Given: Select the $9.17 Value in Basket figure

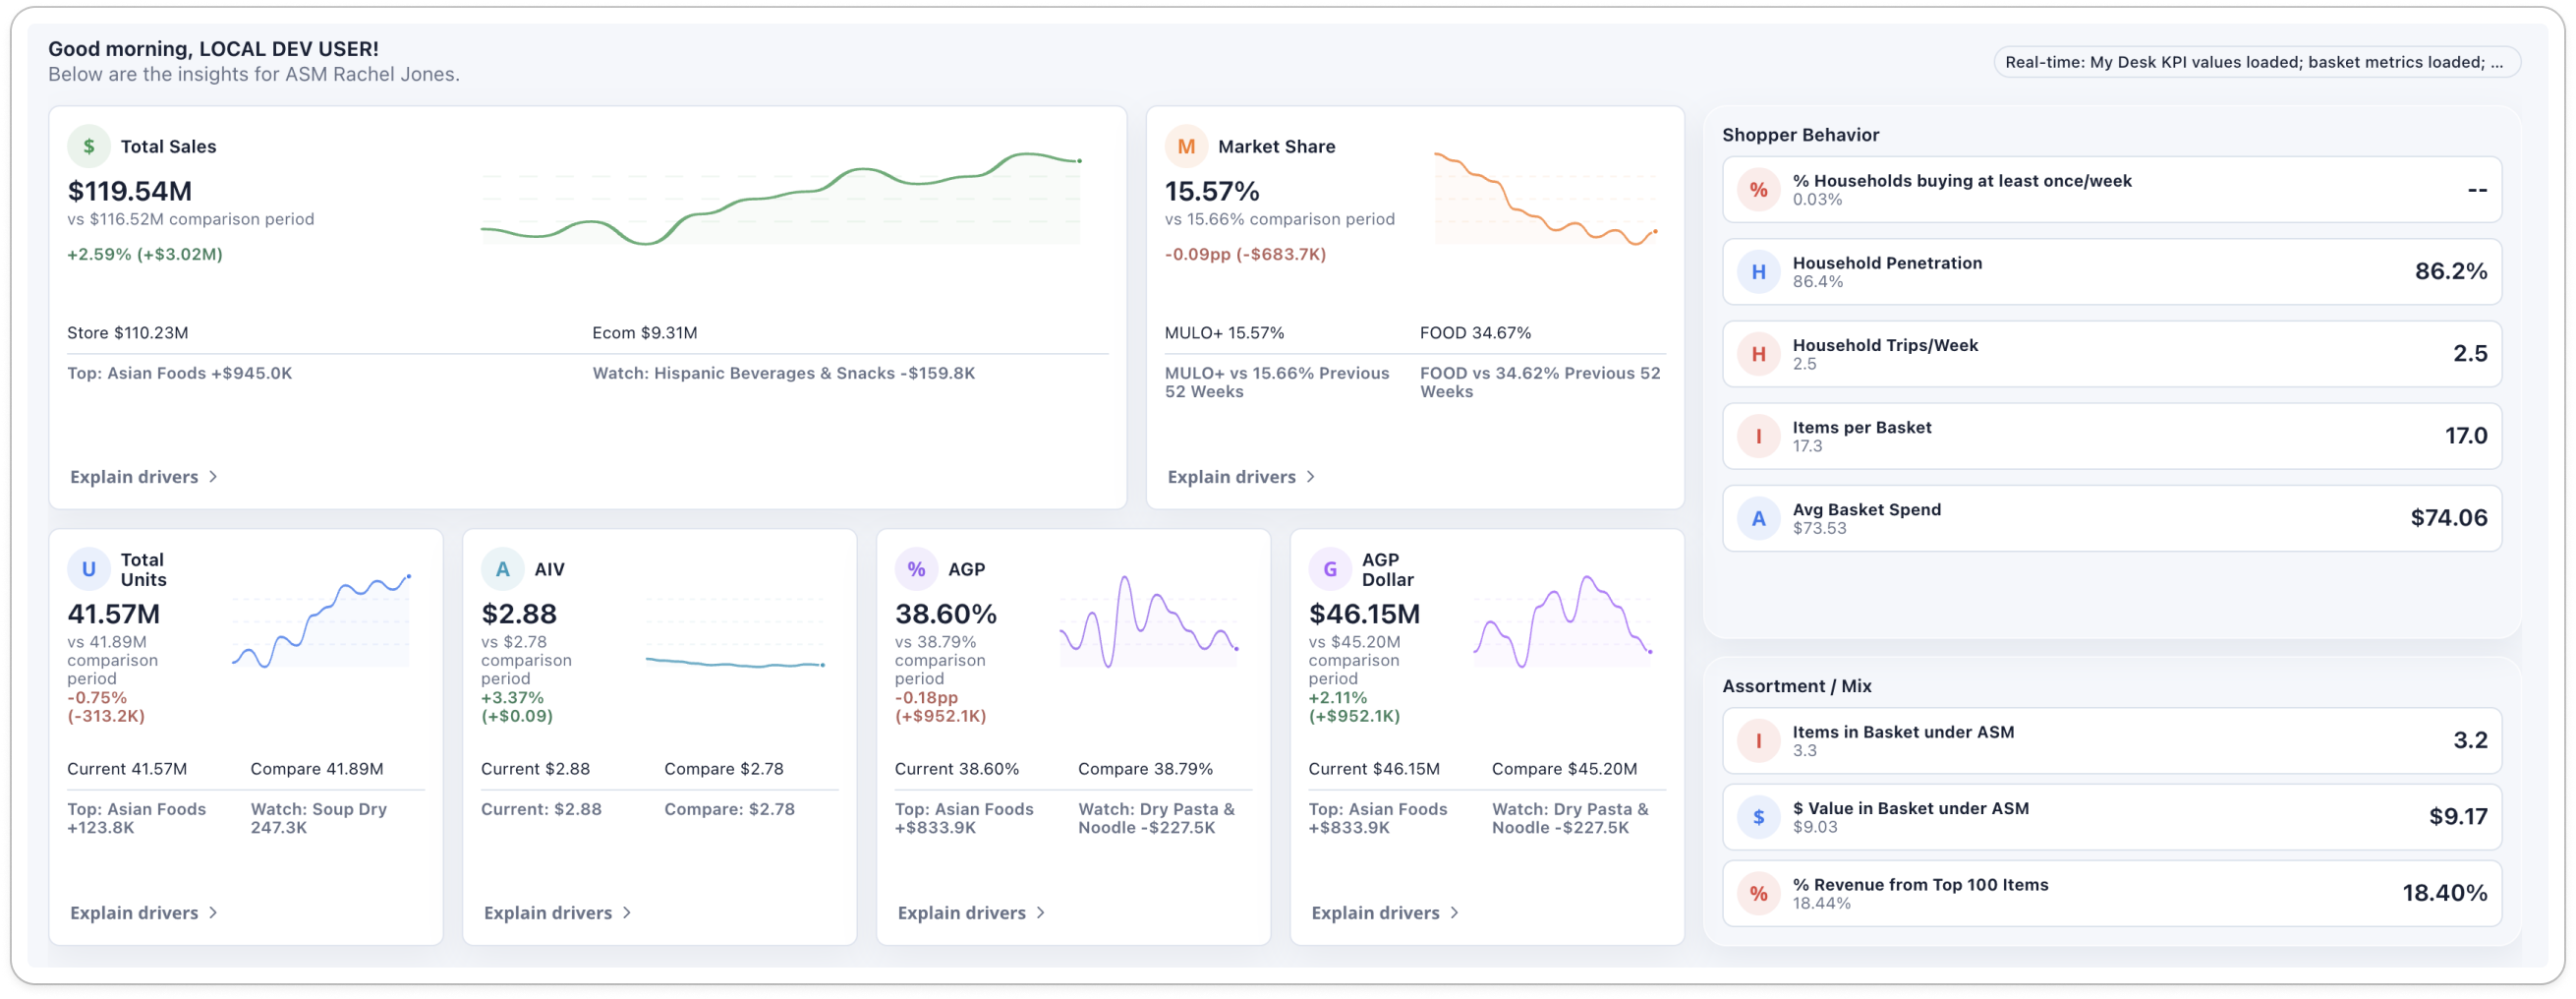Looking at the screenshot, I should [2458, 817].
